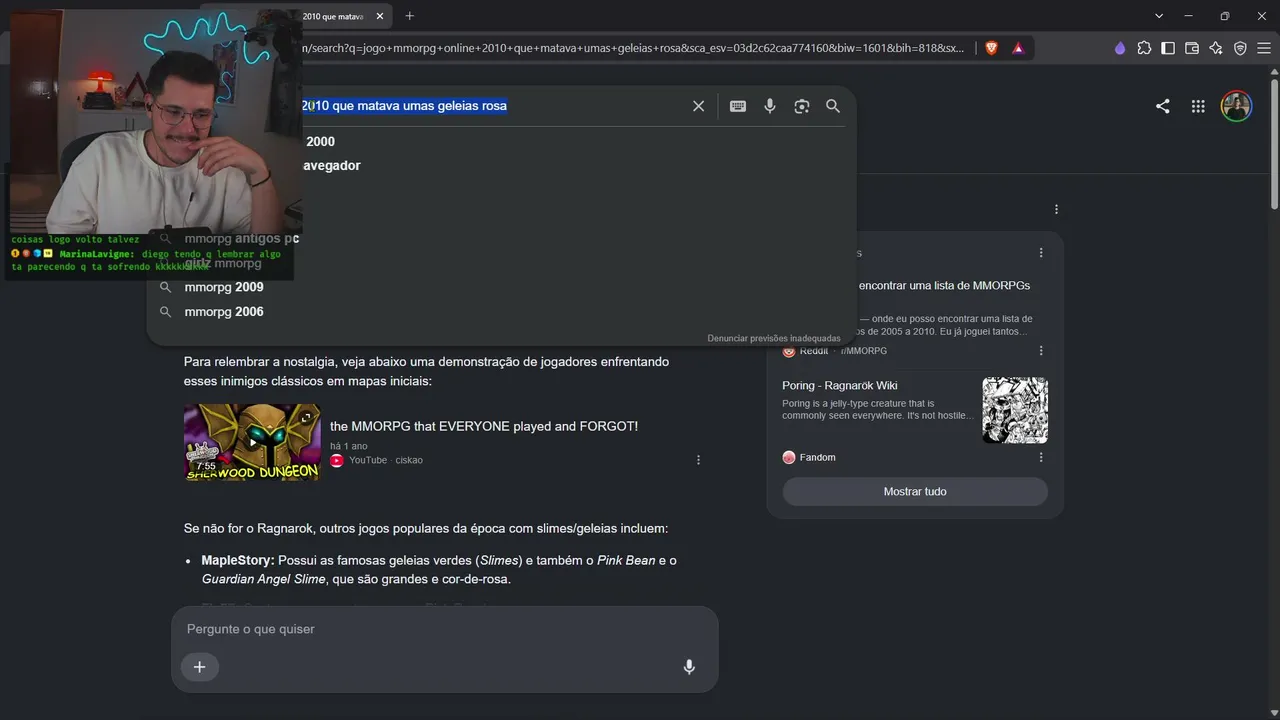Toggle the browser sidebar panel
The width and height of the screenshot is (1280, 720).
[1168, 48]
